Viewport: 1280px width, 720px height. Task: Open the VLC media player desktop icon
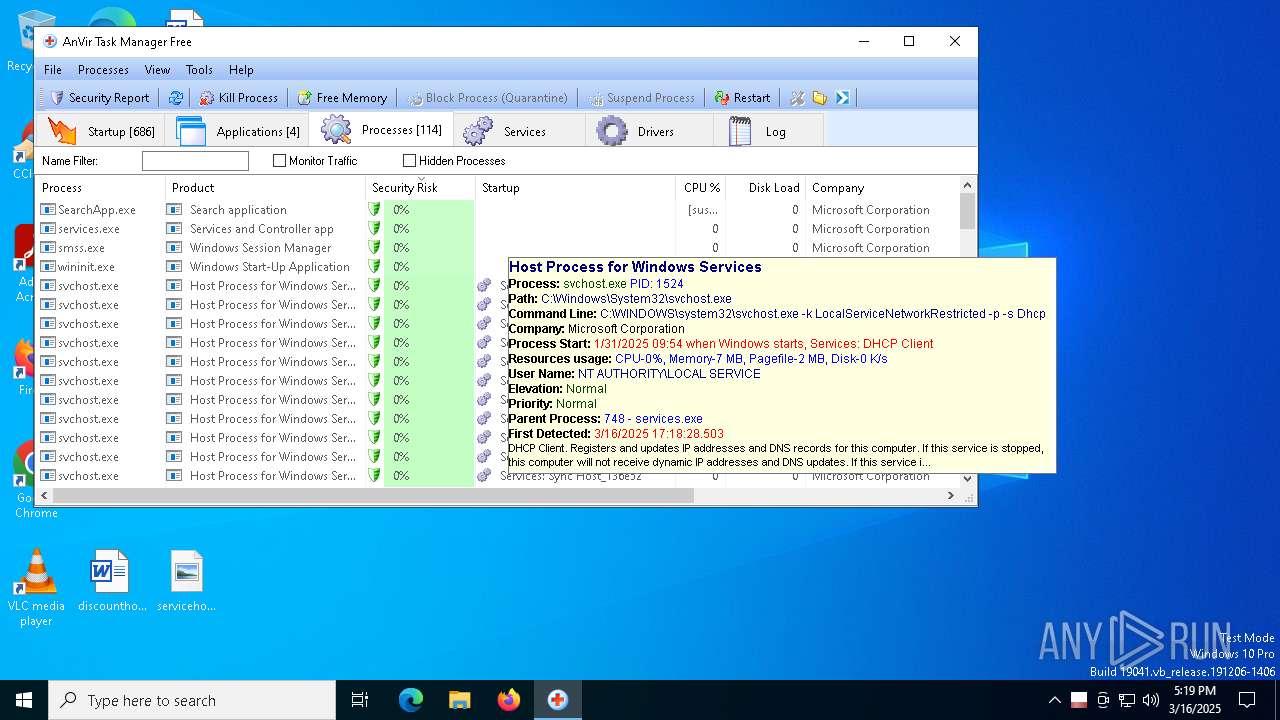click(36, 588)
